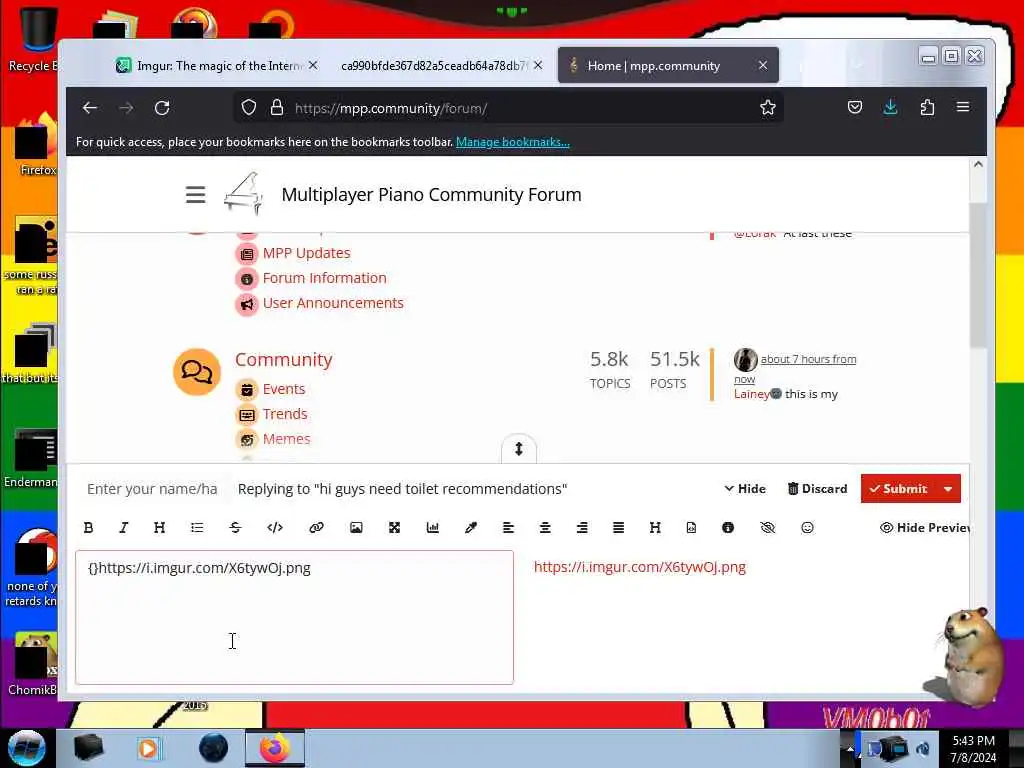Open the forum hamburger menu
The image size is (1024, 768).
[195, 195]
